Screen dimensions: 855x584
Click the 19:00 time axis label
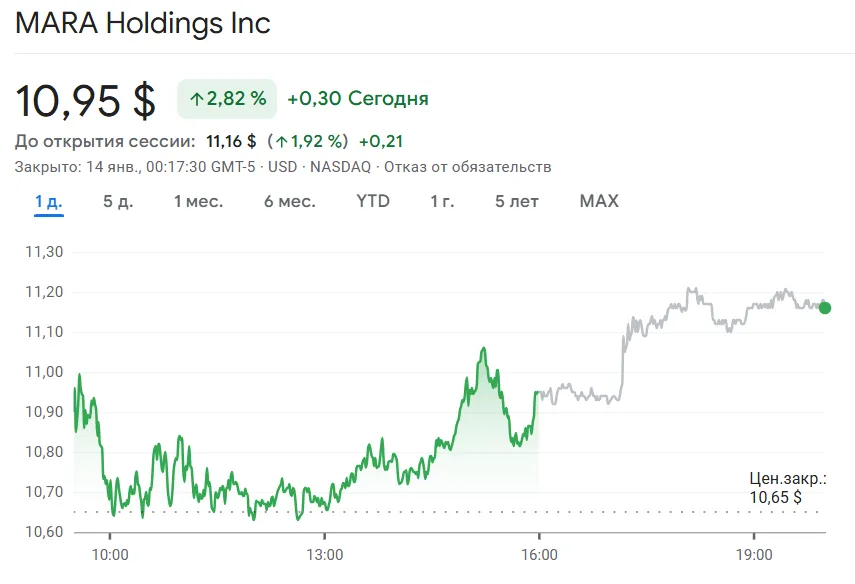754,554
